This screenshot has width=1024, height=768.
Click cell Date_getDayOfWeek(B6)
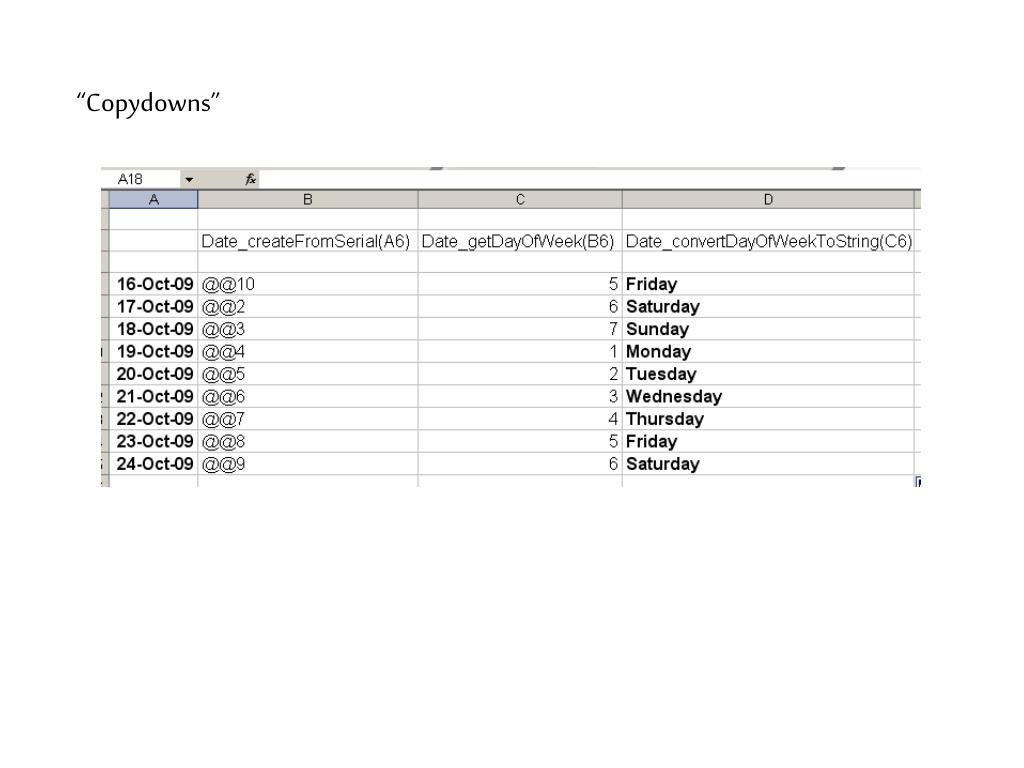pyautogui.click(x=520, y=241)
